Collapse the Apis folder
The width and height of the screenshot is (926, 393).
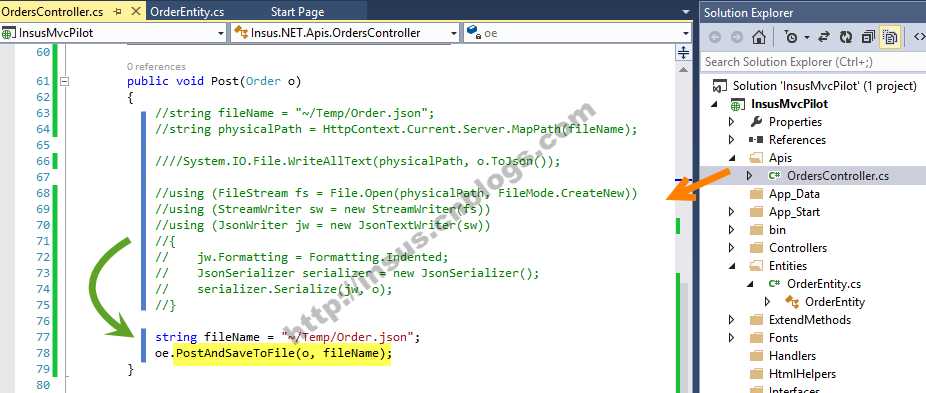pyautogui.click(x=732, y=158)
